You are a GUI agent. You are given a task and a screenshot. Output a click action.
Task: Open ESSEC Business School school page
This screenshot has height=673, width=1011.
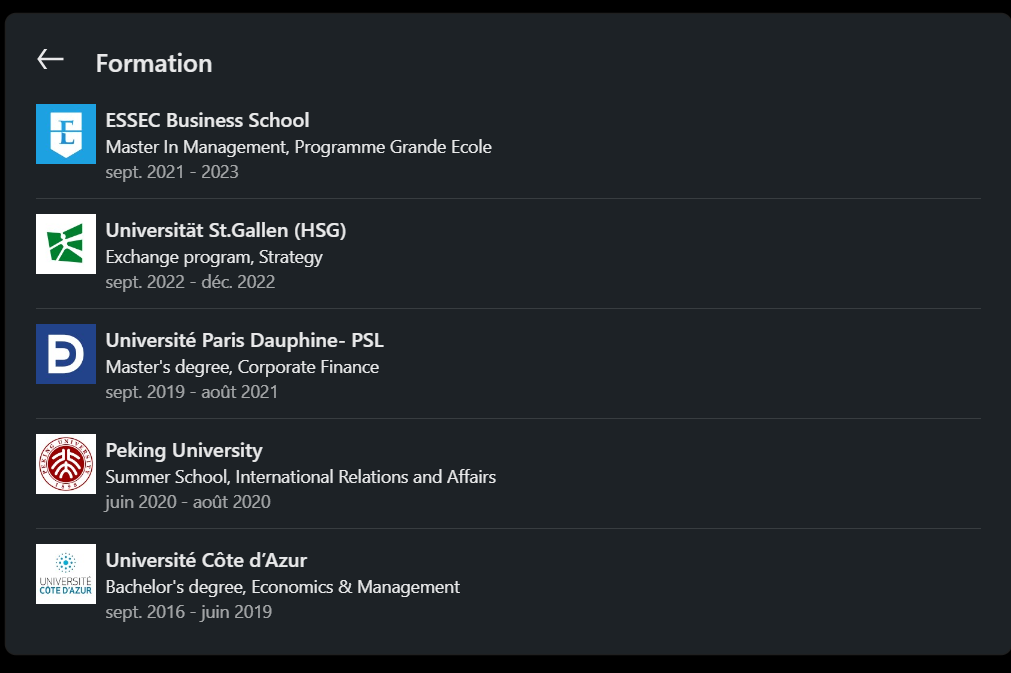[x=208, y=121]
